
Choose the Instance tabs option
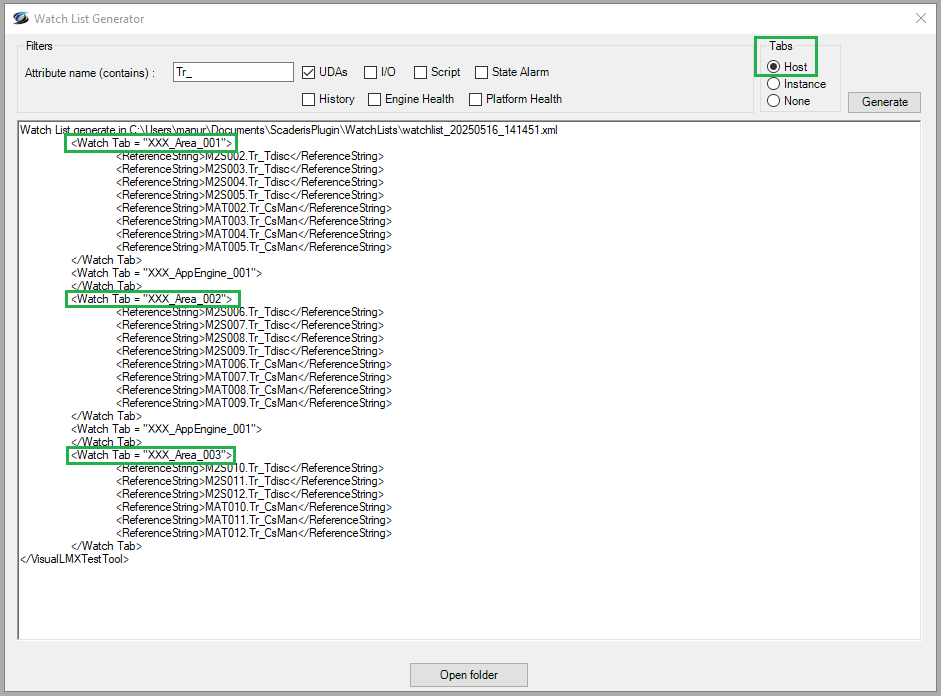click(774, 84)
